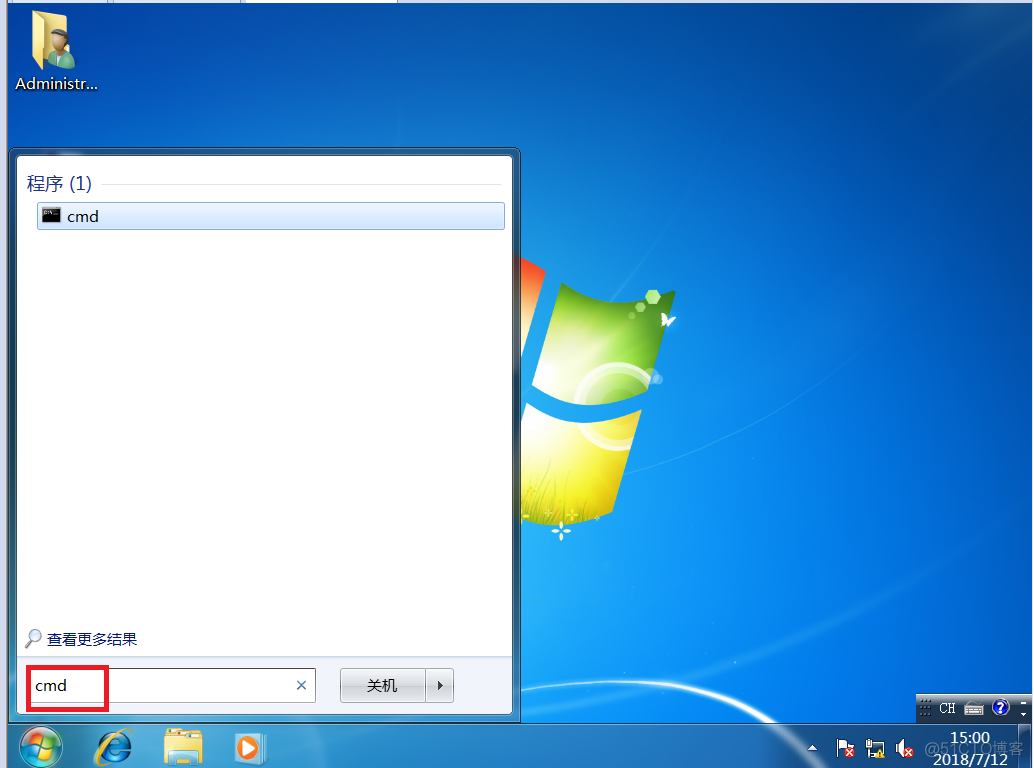Start Windows Media Player from the taskbar
Screen dimensions: 1034x768
(249, 748)
